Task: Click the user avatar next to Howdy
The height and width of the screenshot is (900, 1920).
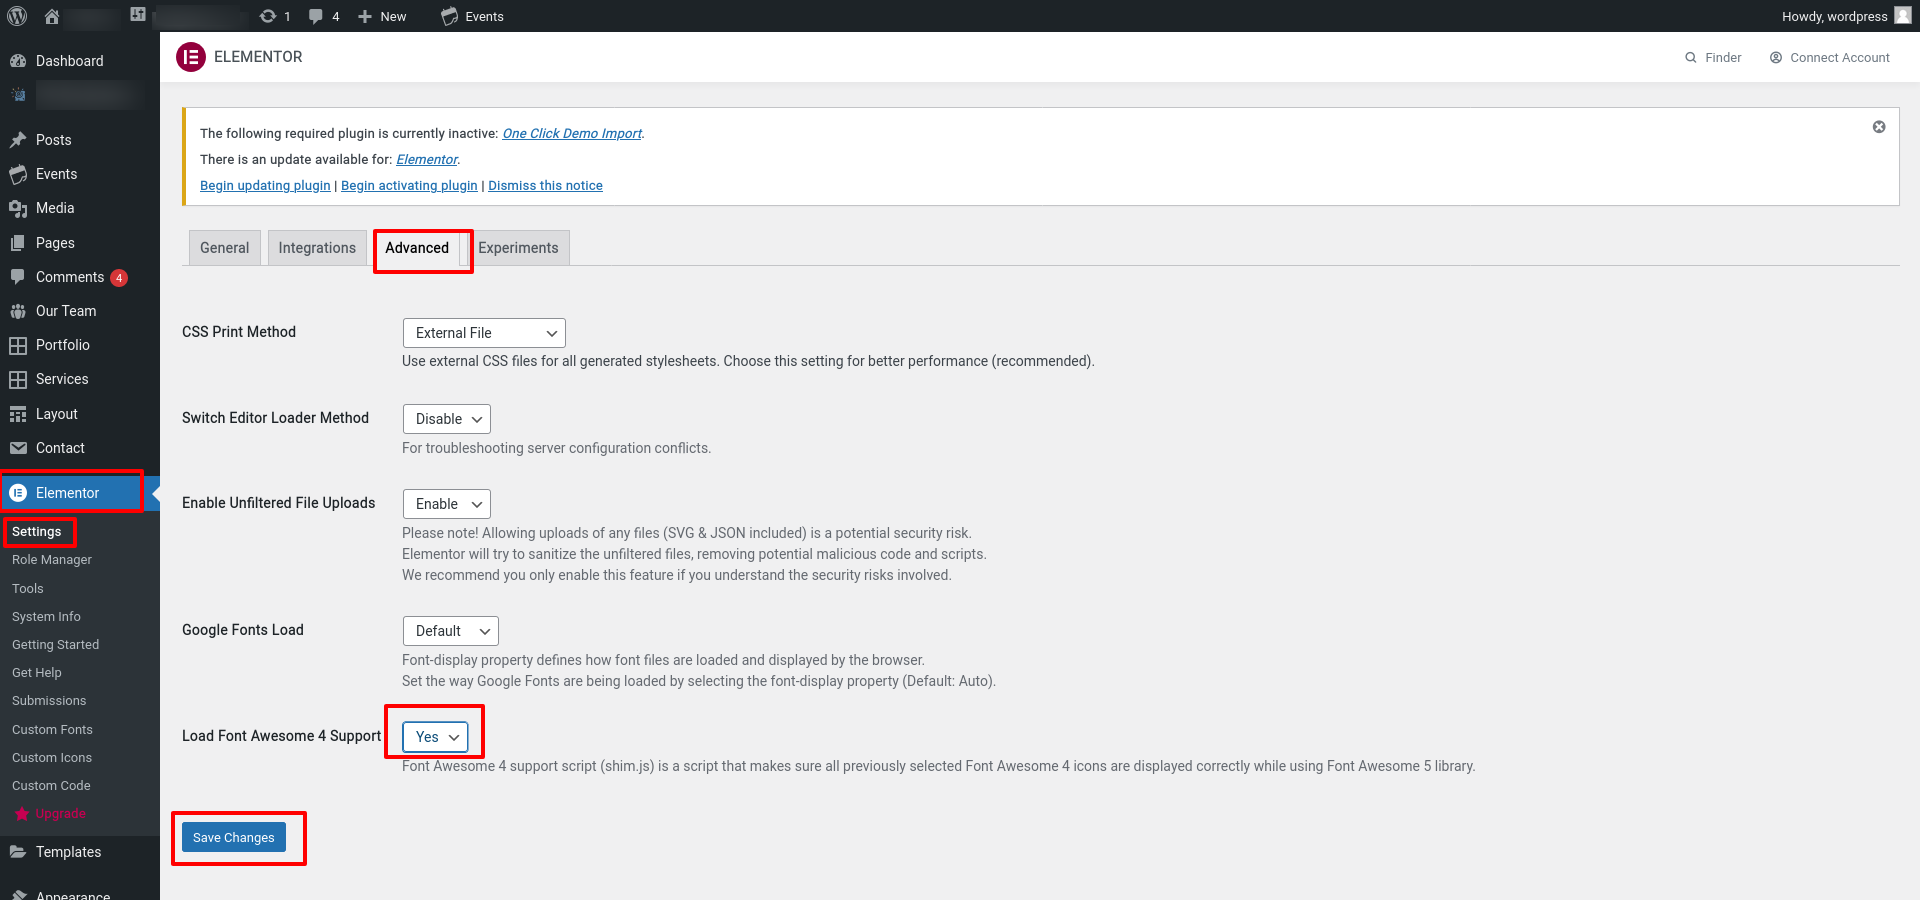Action: pyautogui.click(x=1903, y=15)
